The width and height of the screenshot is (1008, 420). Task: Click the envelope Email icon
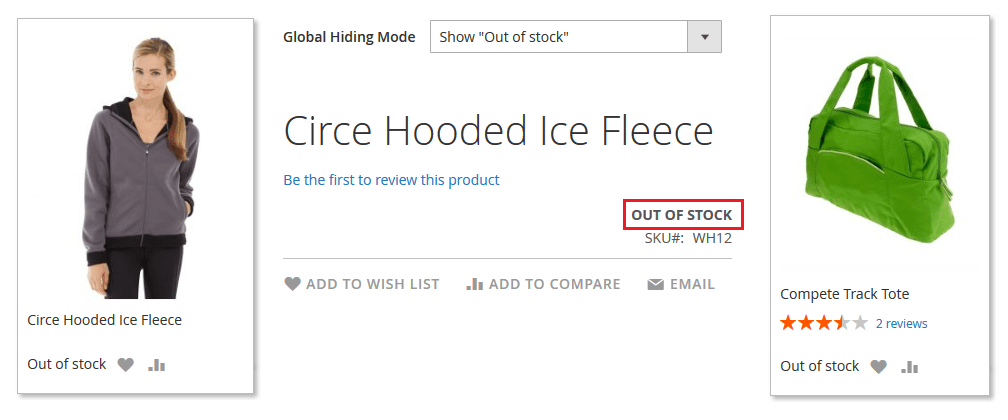point(655,284)
